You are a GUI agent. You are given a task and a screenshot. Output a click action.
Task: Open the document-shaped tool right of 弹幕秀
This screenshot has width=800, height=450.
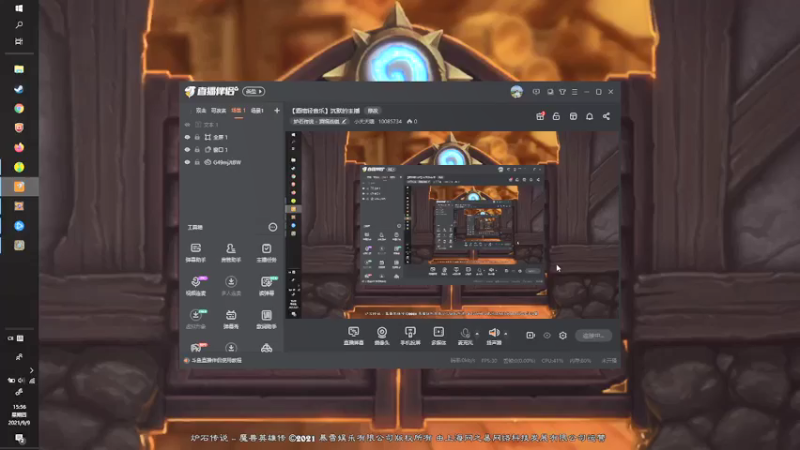[x=266, y=319]
